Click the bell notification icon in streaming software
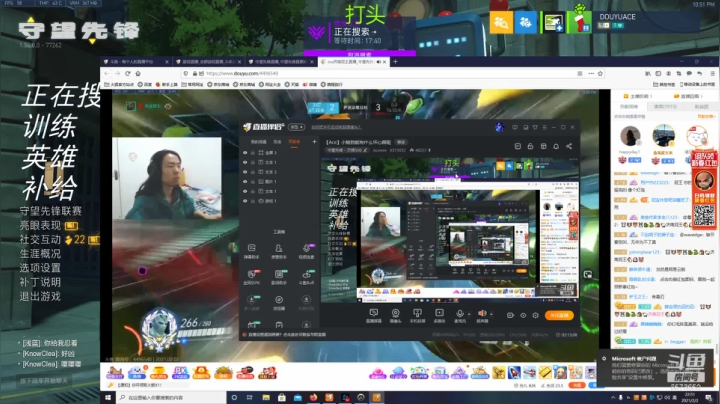 (x=556, y=146)
